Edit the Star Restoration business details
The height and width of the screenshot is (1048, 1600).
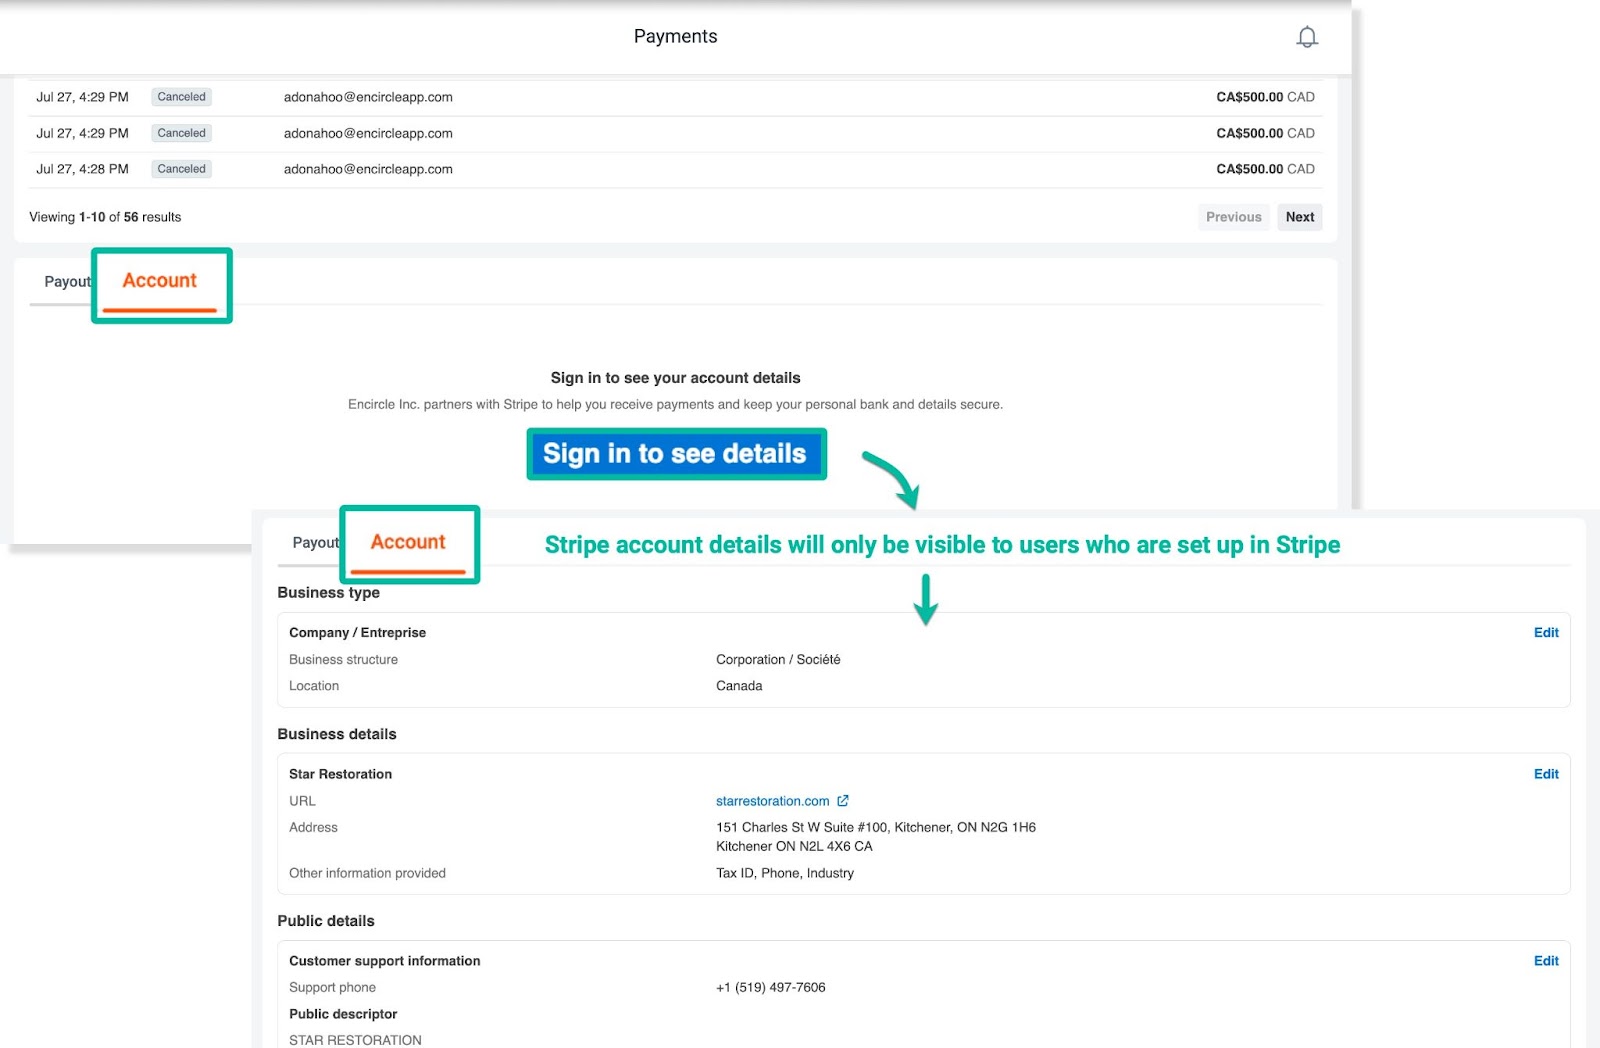(1545, 774)
